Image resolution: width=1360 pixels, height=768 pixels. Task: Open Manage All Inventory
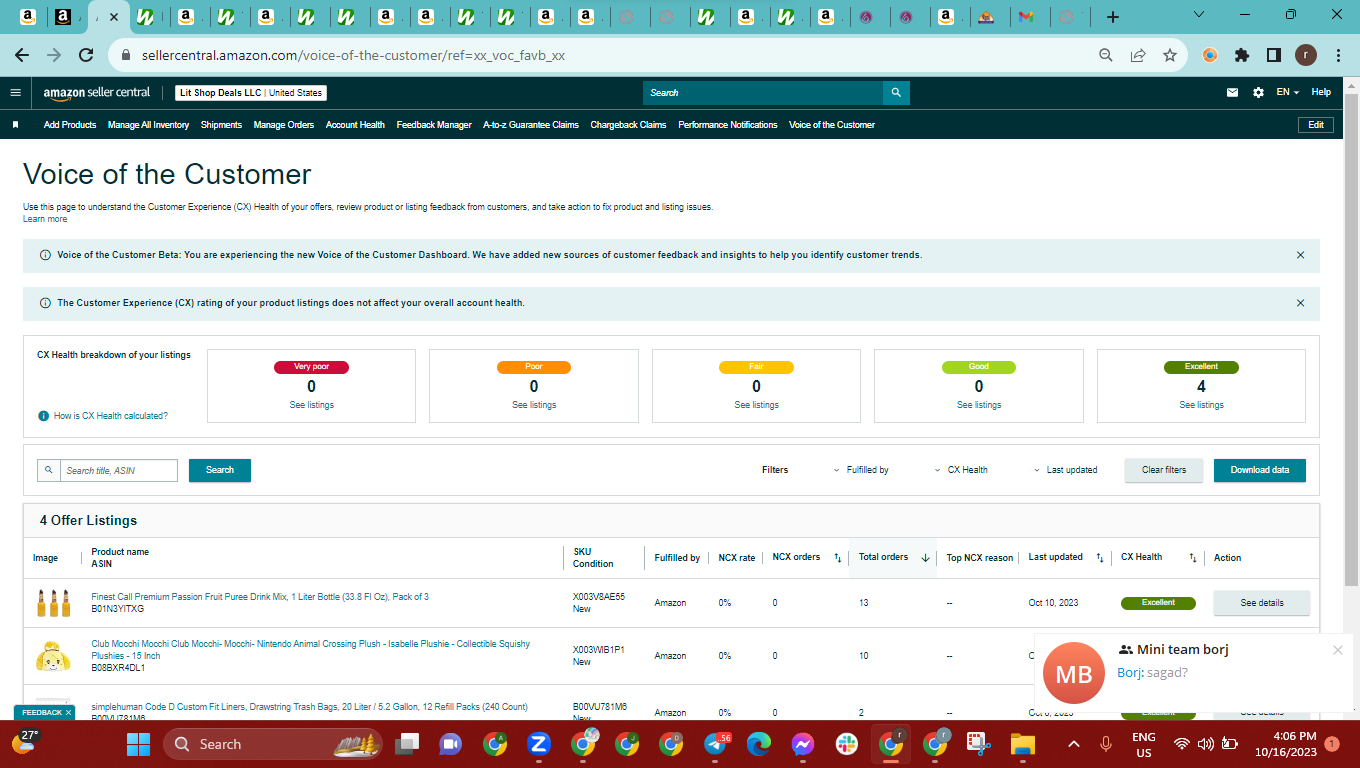tap(148, 125)
